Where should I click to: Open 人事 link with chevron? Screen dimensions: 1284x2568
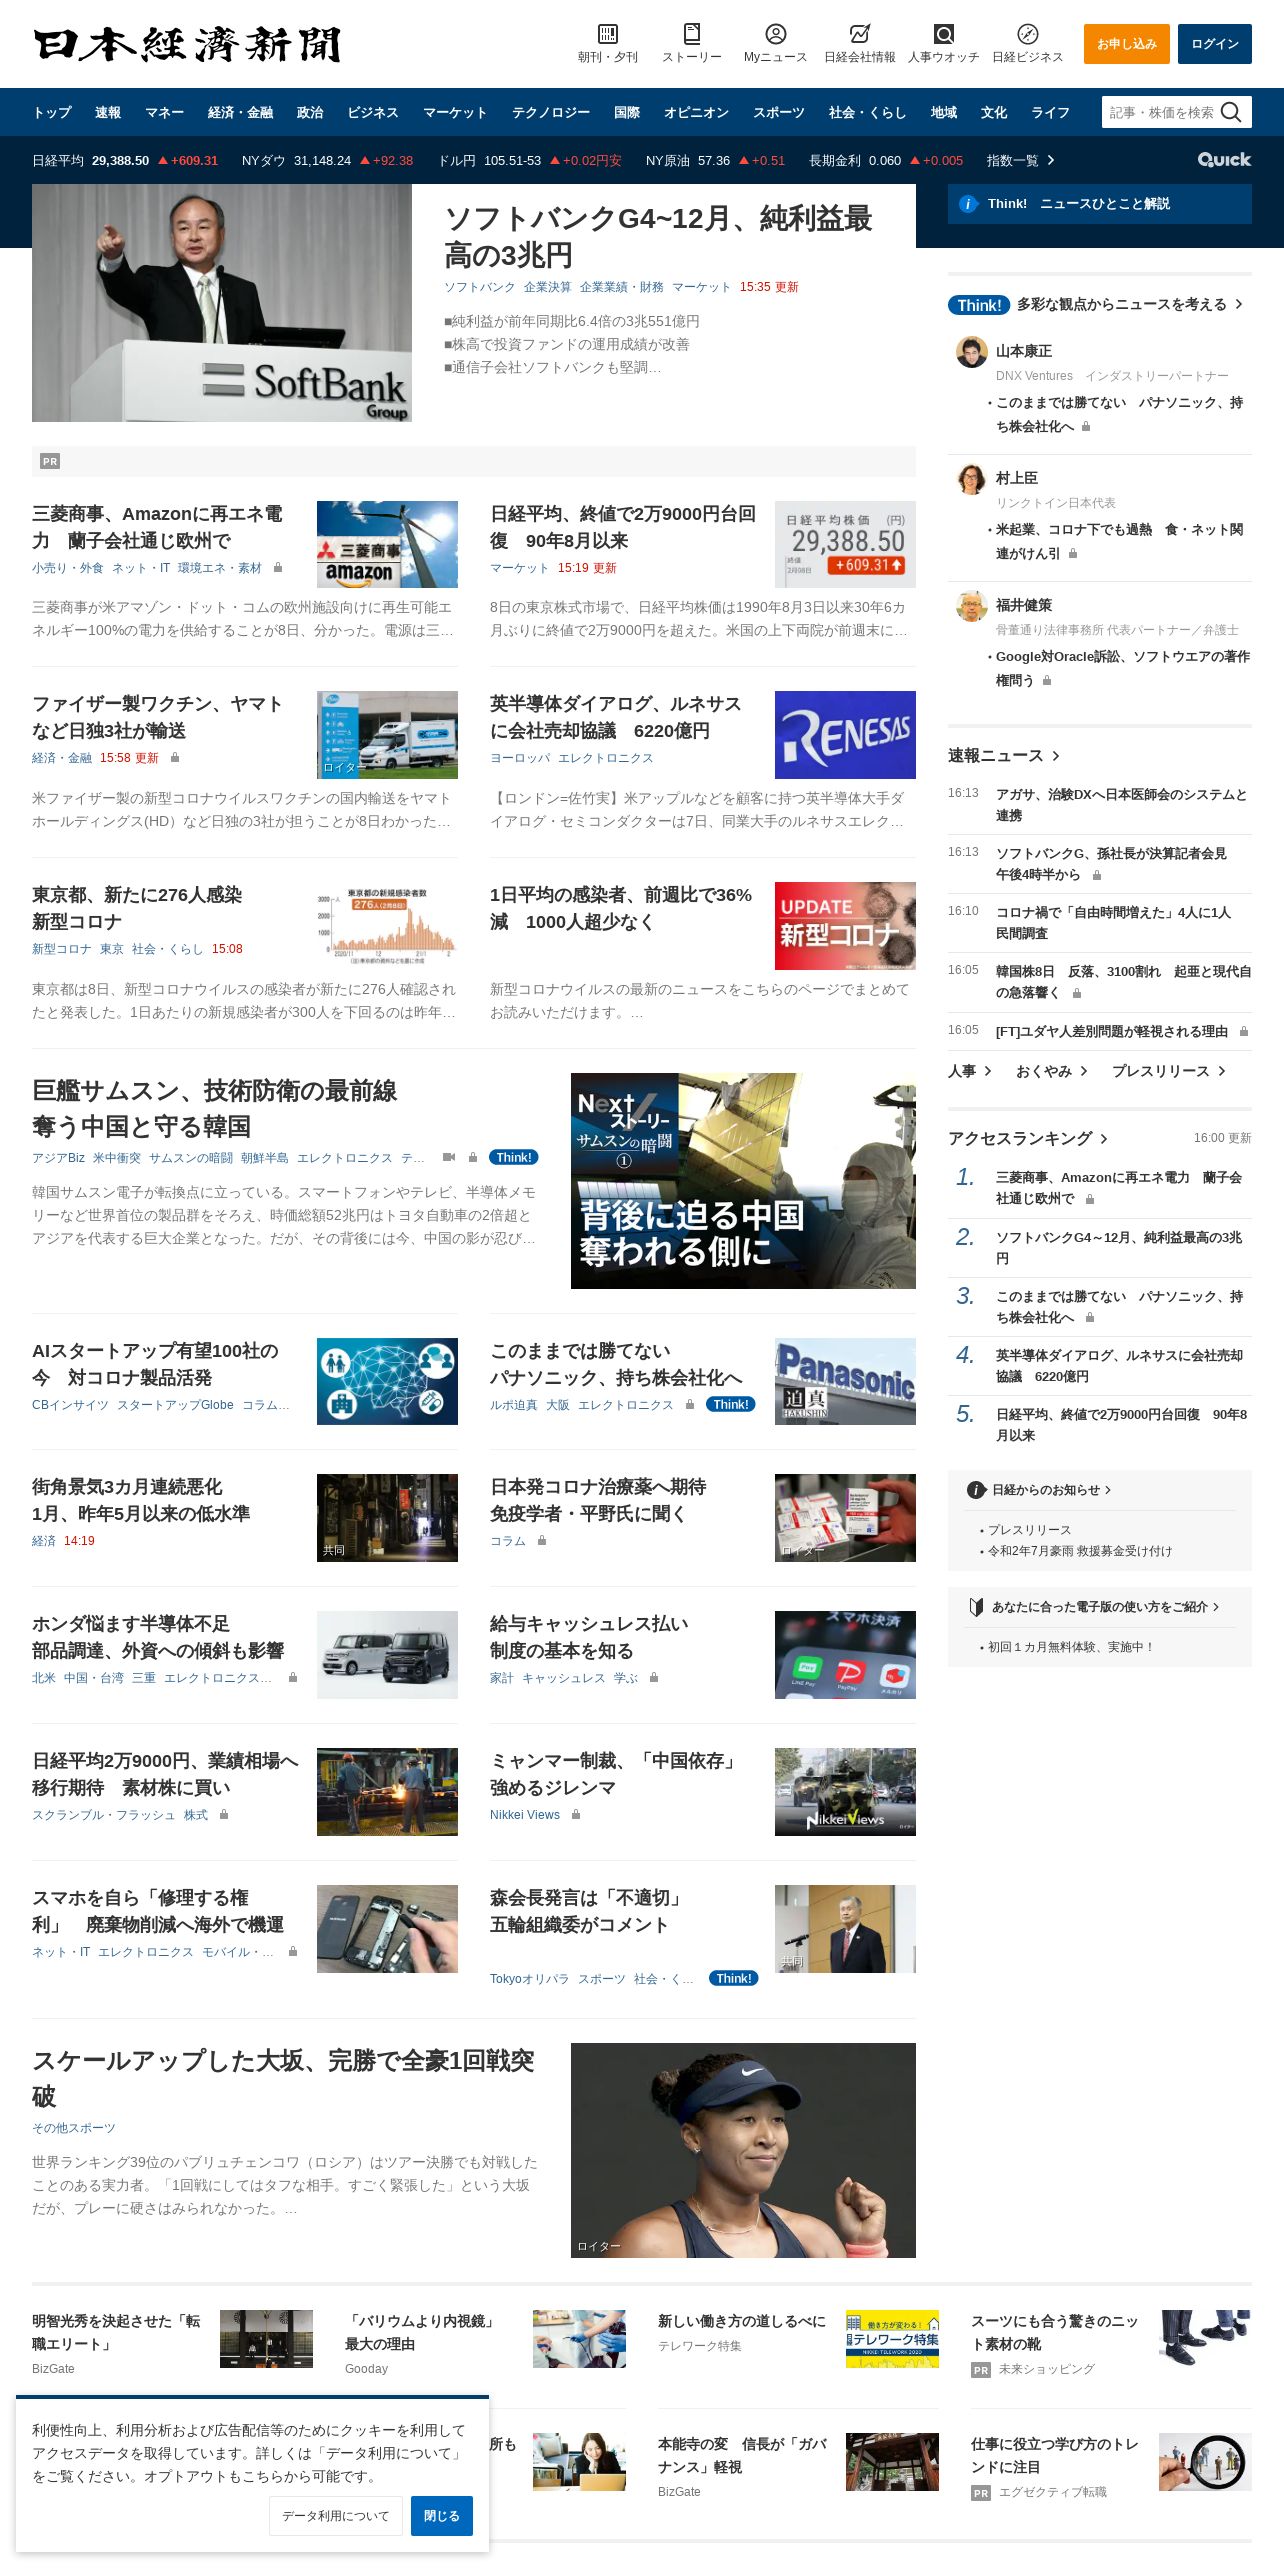click(970, 1071)
